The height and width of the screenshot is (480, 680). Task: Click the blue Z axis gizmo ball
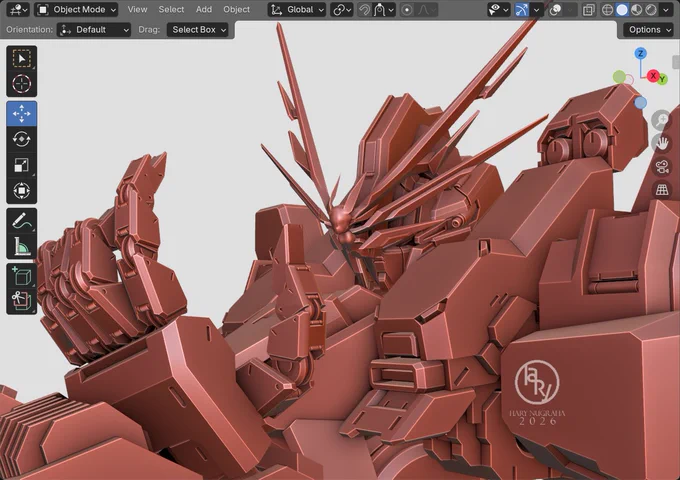(x=641, y=53)
